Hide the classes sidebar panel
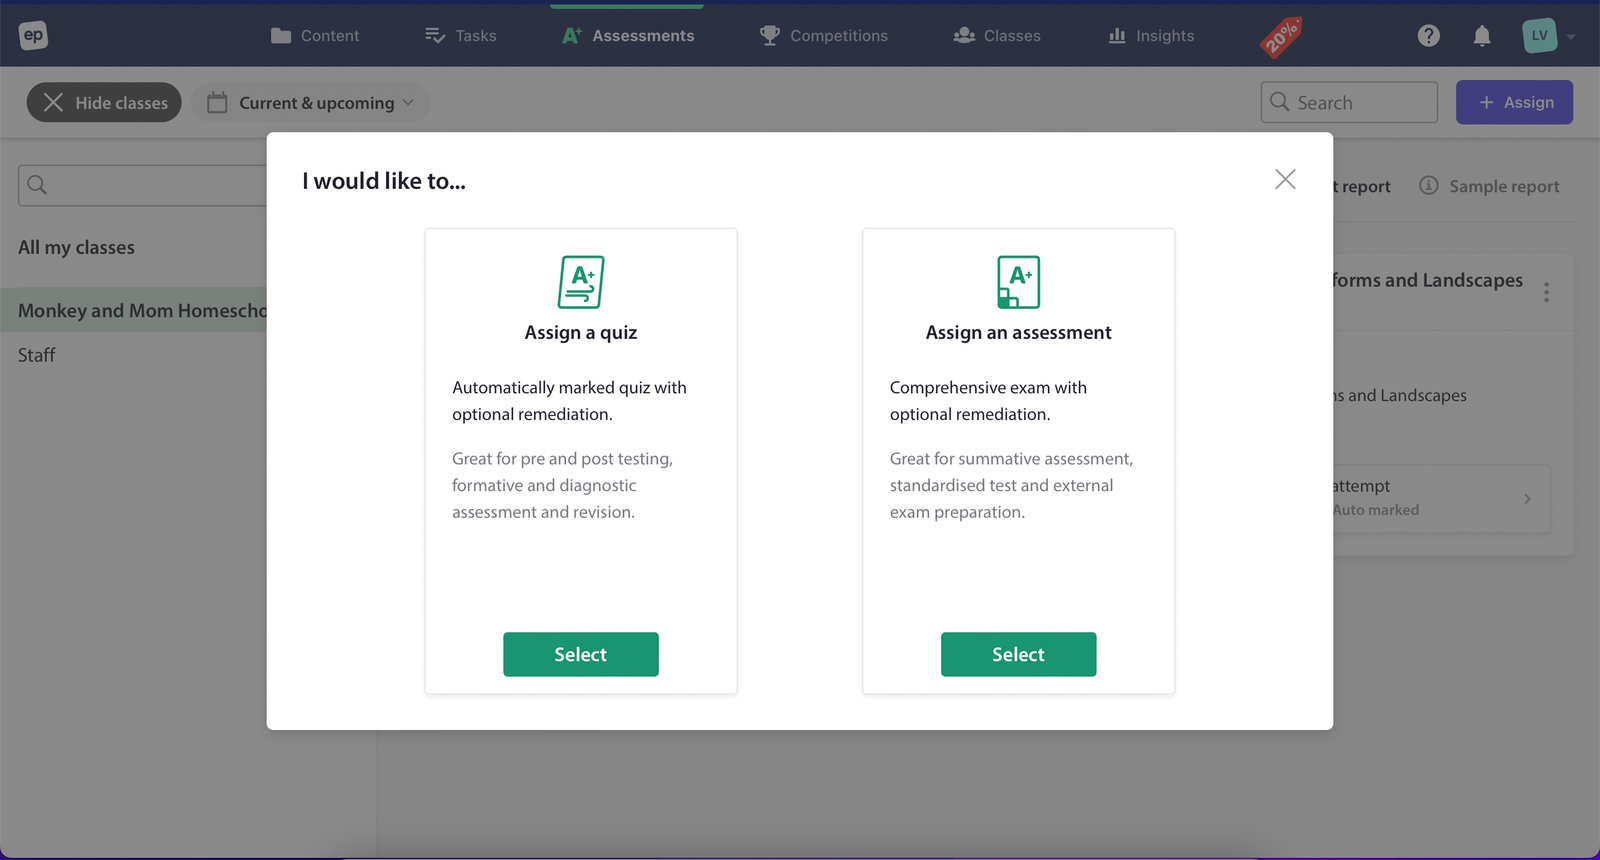 pos(104,102)
